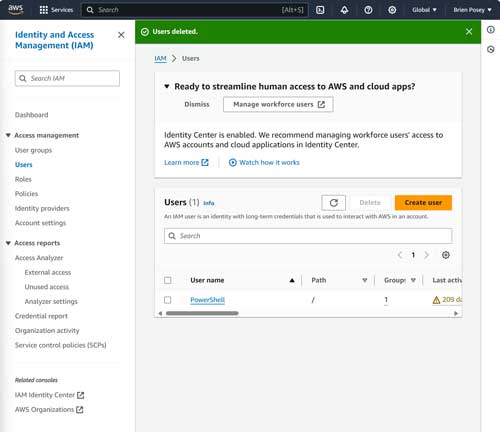
Task: Select all users checkbox in header
Action: click(168, 280)
